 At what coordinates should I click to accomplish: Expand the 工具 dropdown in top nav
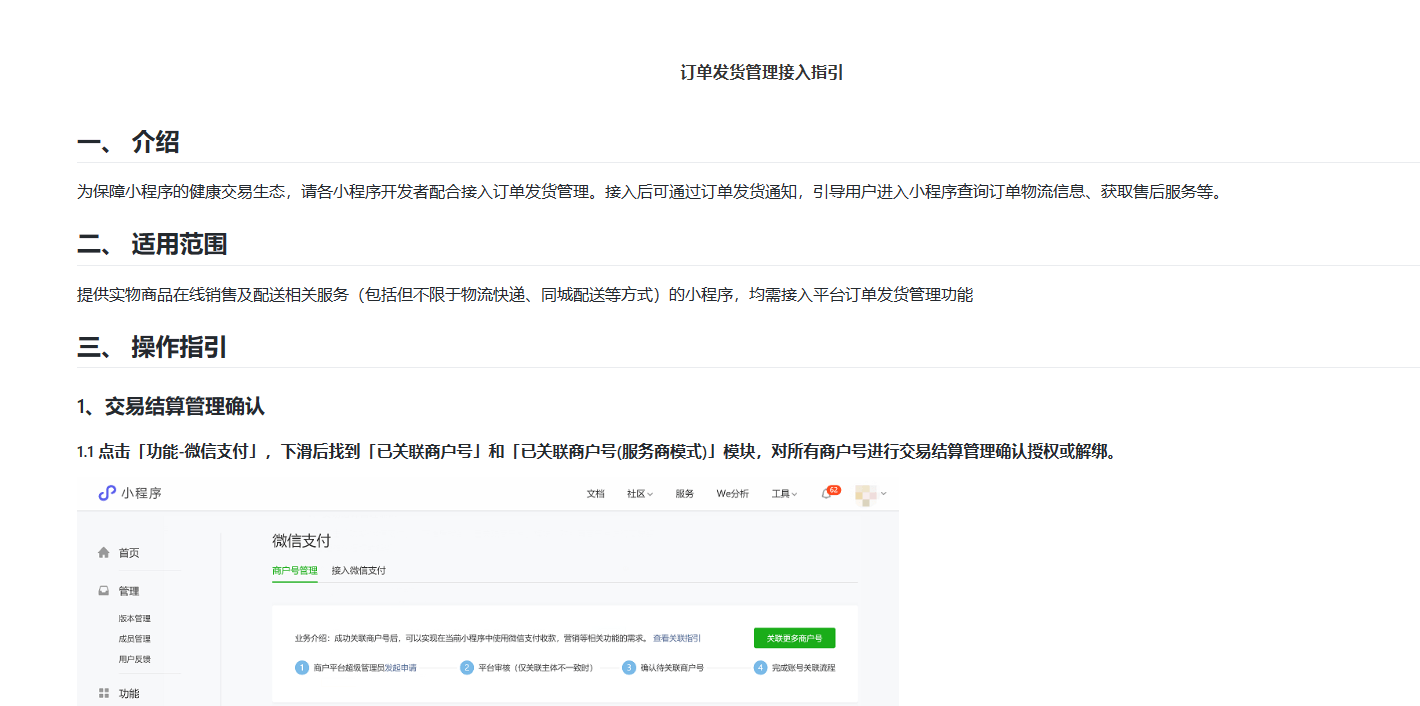pyautogui.click(x=784, y=494)
